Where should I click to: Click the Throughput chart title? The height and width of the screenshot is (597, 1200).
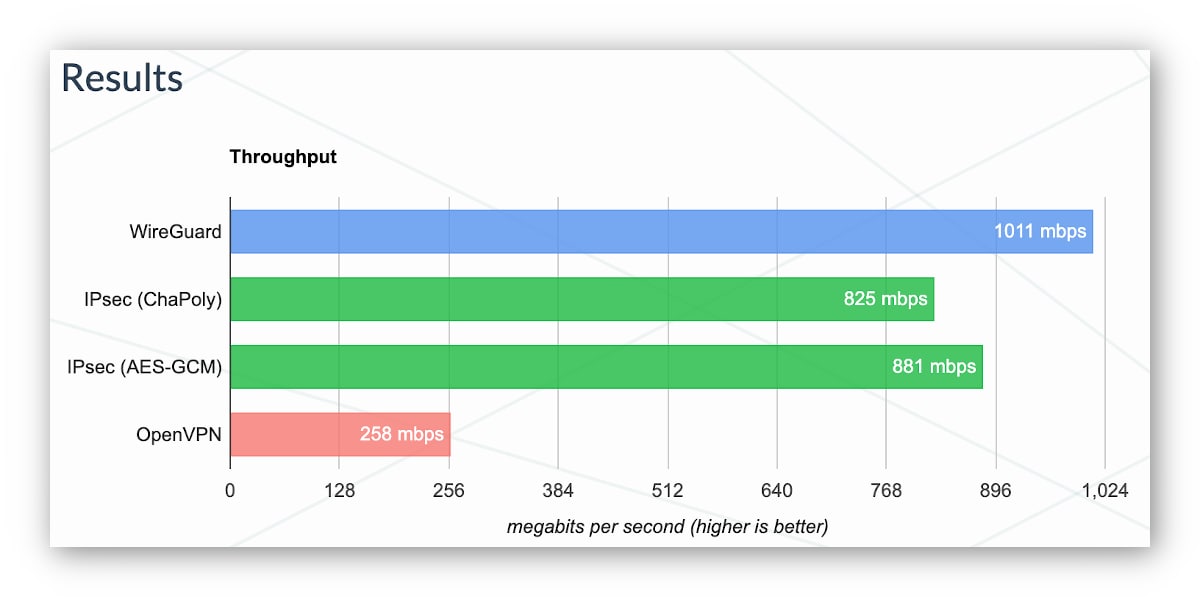click(x=283, y=157)
